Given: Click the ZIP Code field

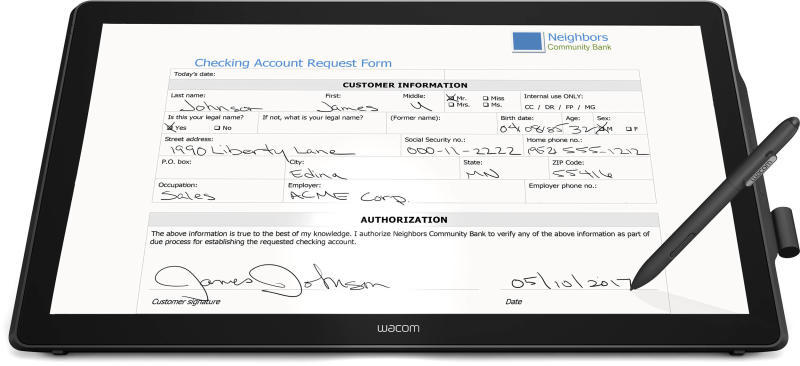Looking at the screenshot, I should point(601,168).
